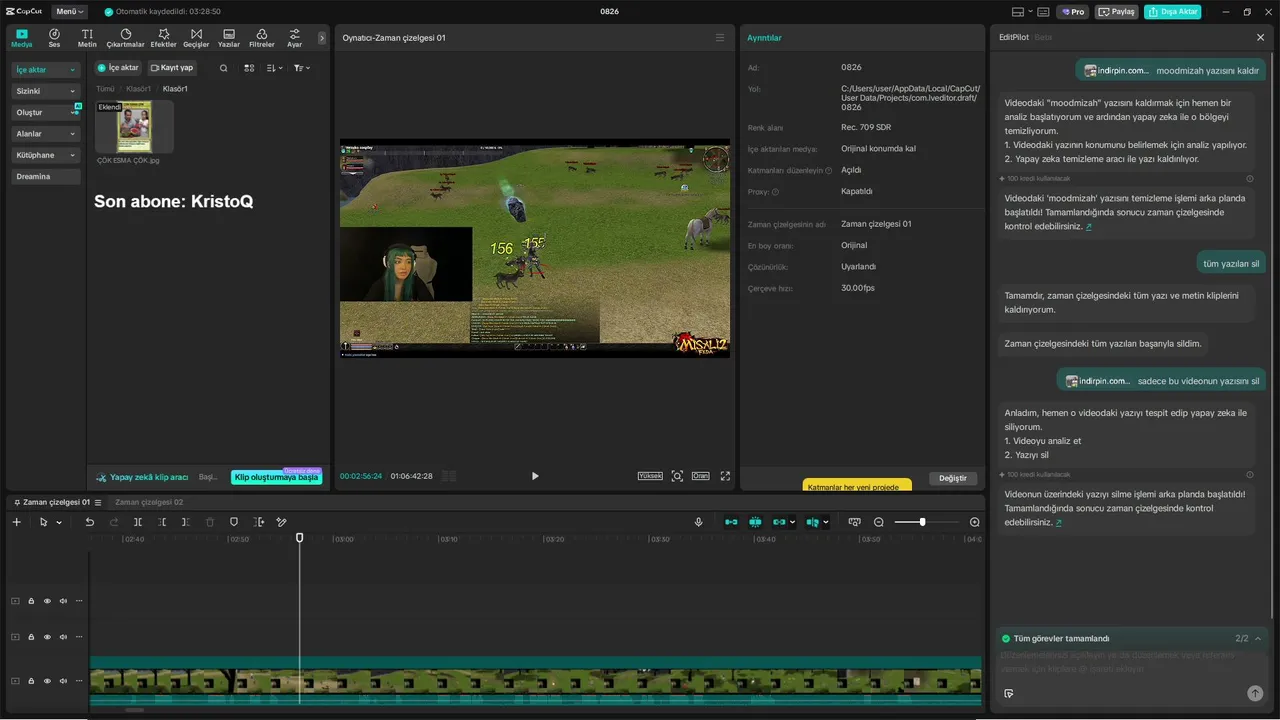Click the Dışa Aktar export button
1280x720 pixels.
[1173, 12]
